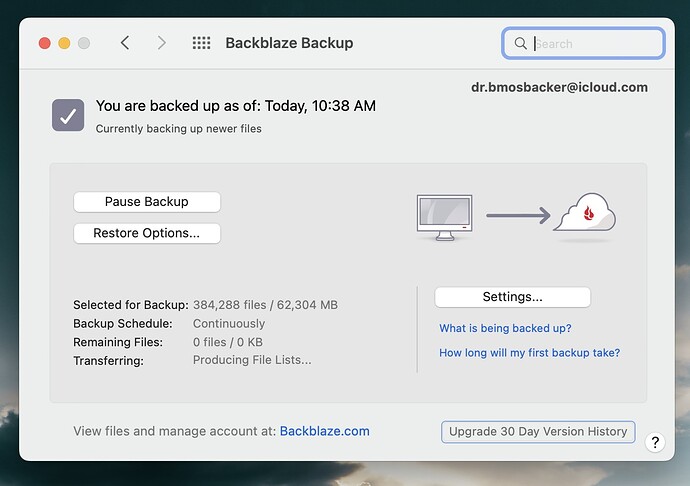The width and height of the screenshot is (690, 486).
Task: Upgrade 30 Day Version History
Action: click(x=538, y=431)
